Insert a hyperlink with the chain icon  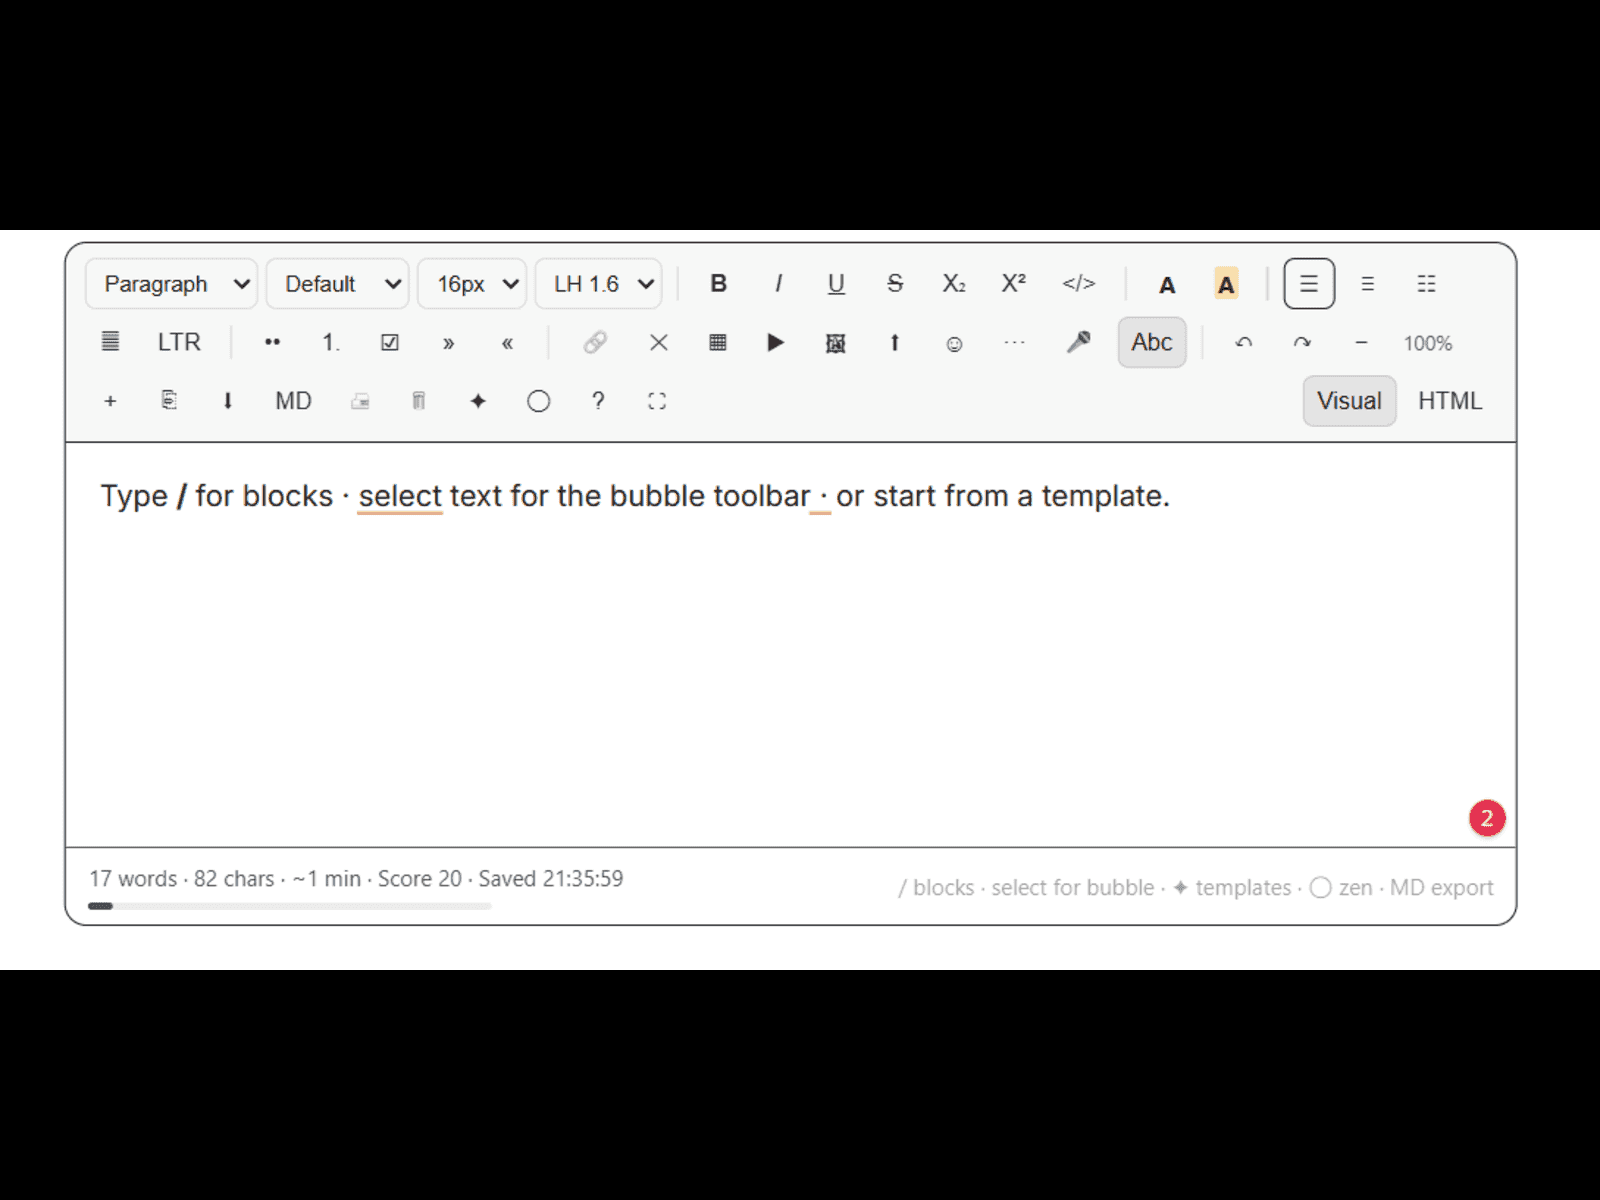(x=595, y=342)
